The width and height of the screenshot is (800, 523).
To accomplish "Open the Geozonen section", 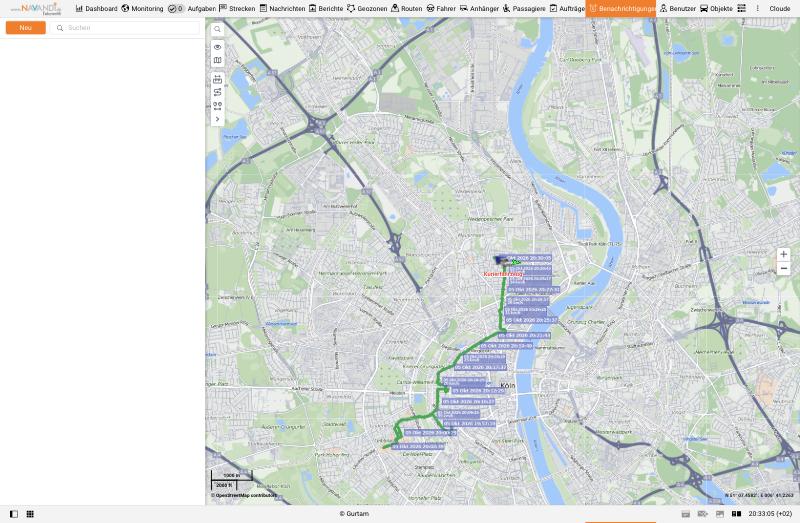I will tap(367, 9).
